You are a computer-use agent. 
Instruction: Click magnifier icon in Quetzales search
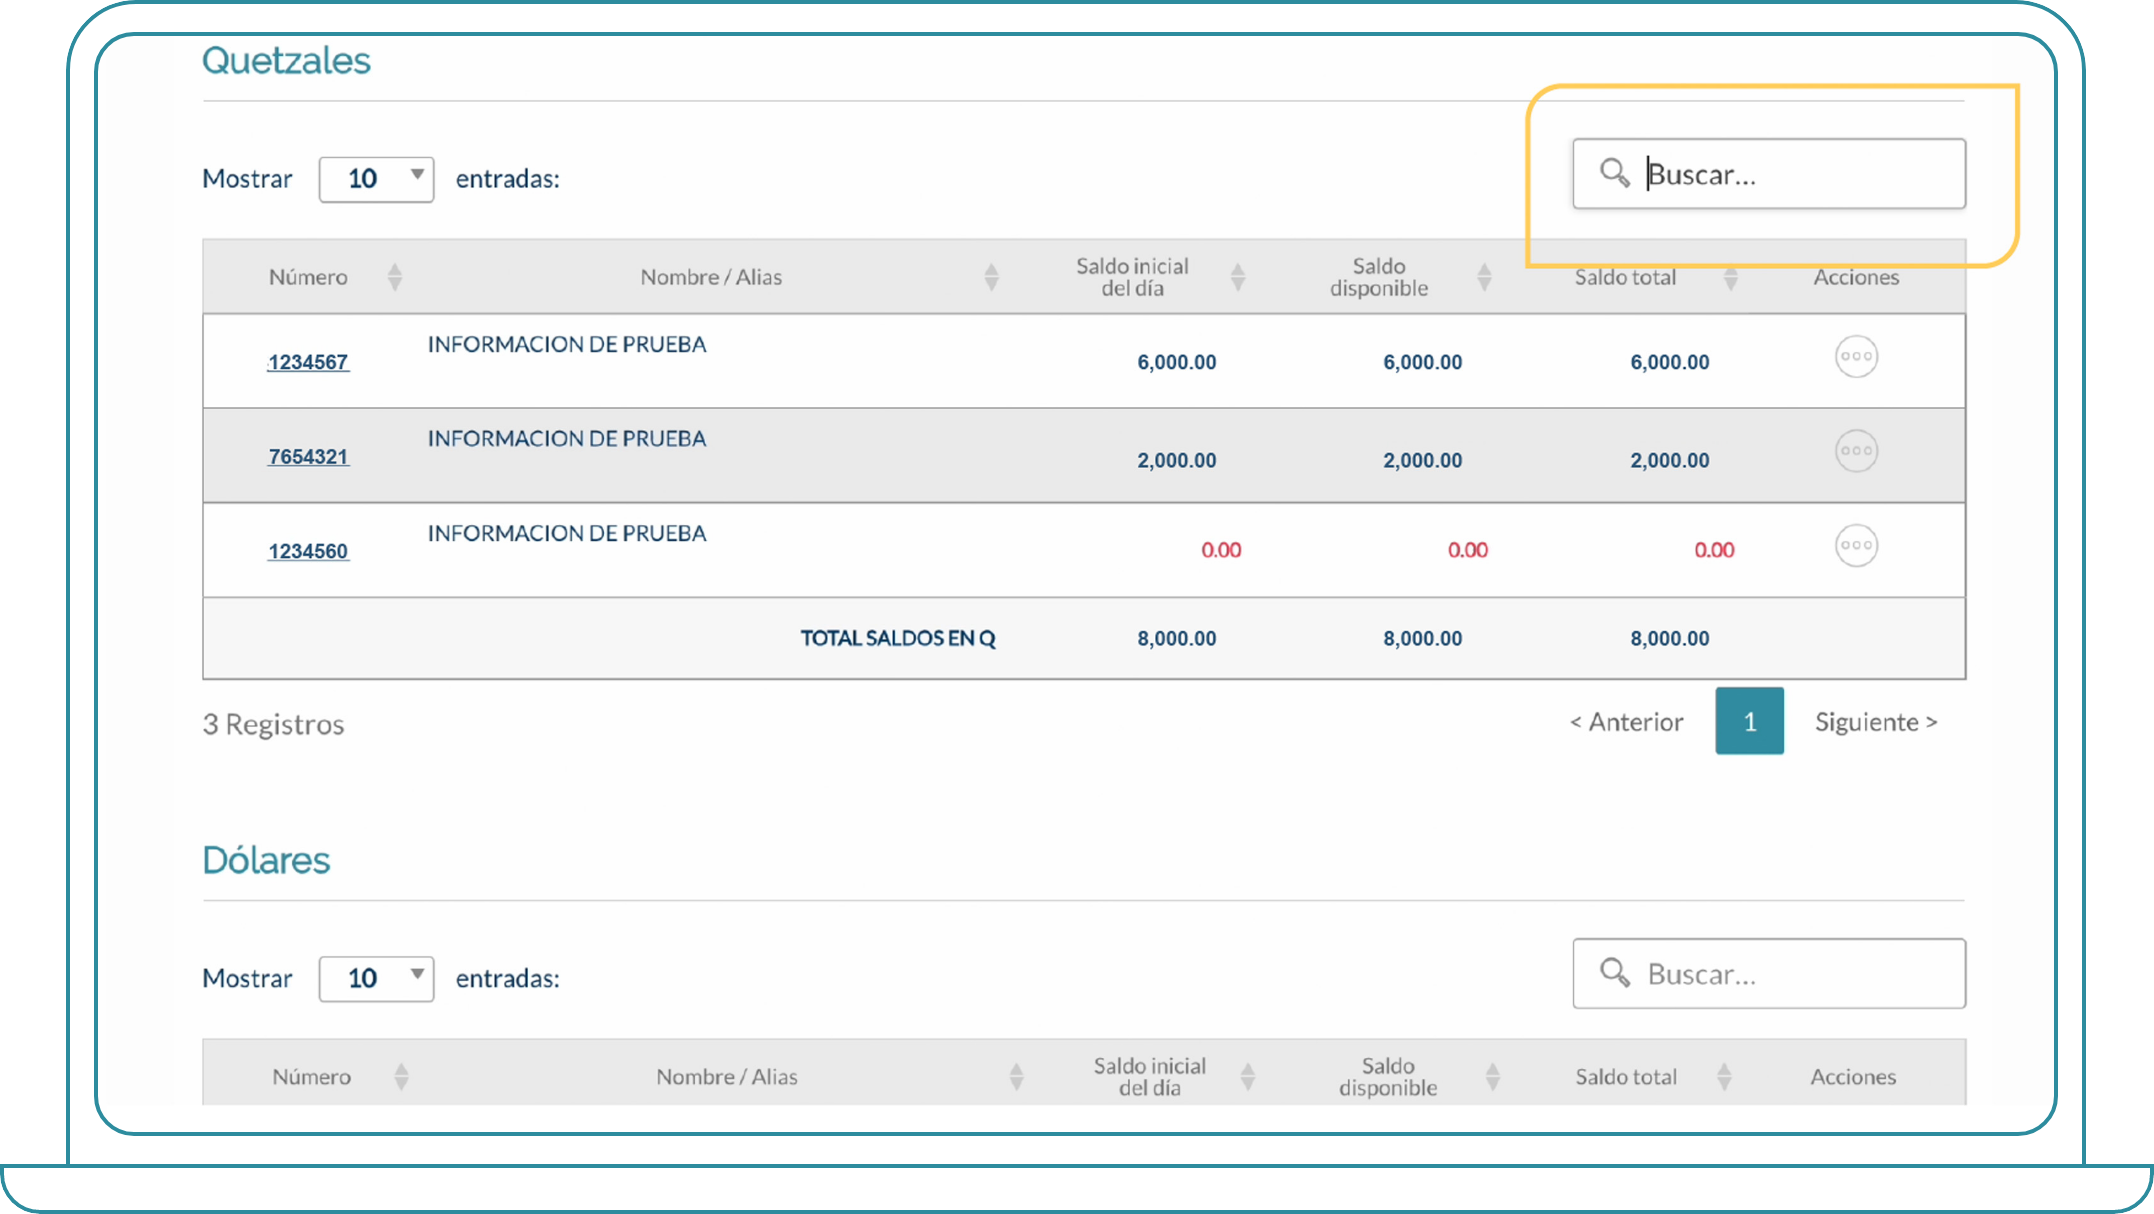pyautogui.click(x=1614, y=173)
